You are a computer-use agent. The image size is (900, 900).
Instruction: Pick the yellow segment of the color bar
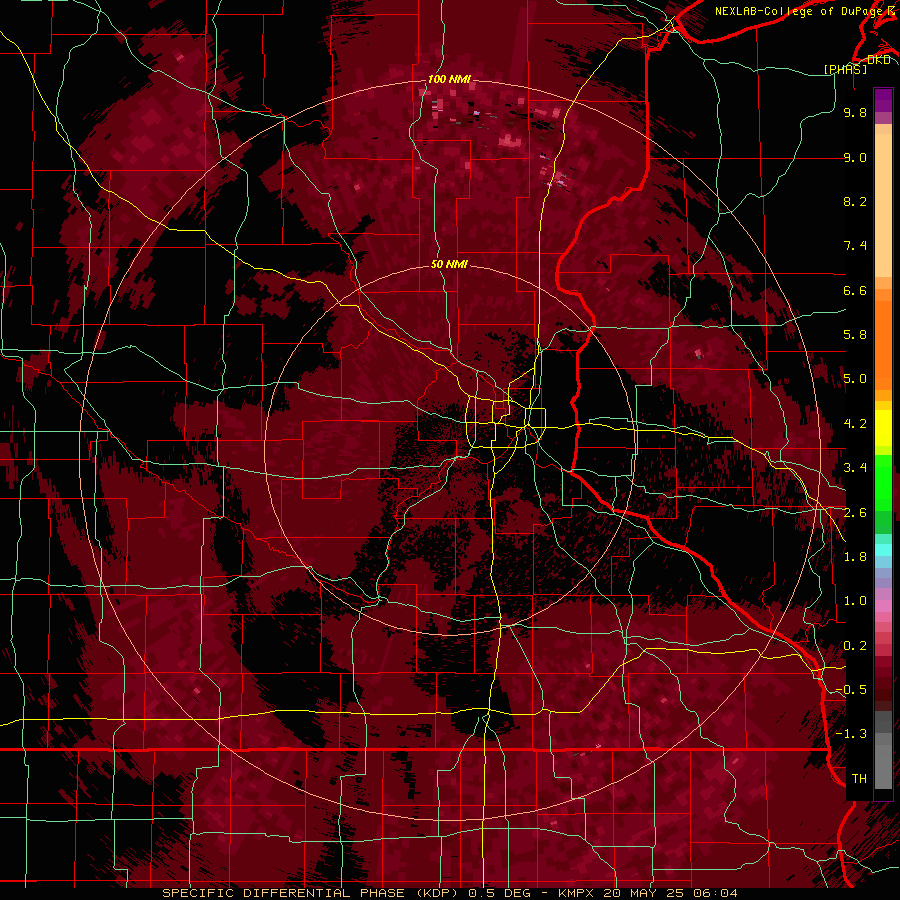click(x=883, y=428)
